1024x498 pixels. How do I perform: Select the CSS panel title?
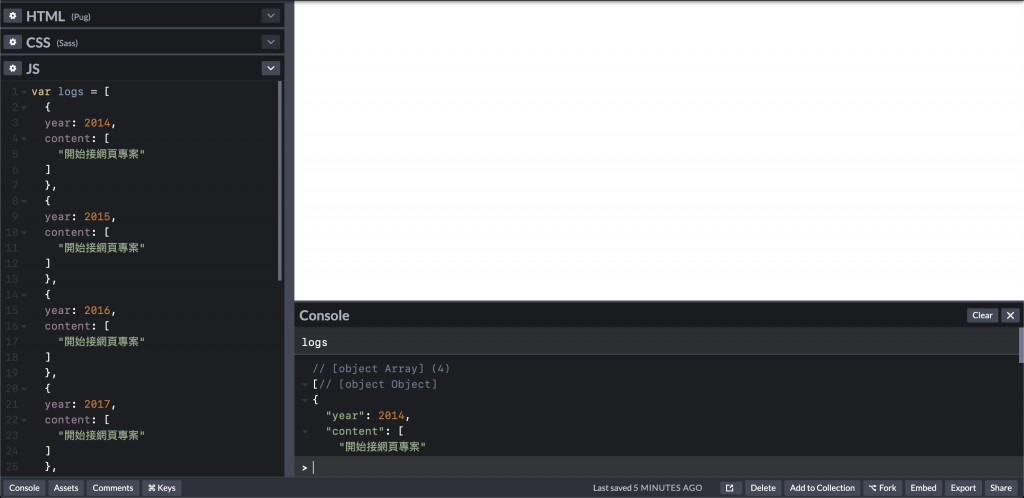tap(38, 42)
